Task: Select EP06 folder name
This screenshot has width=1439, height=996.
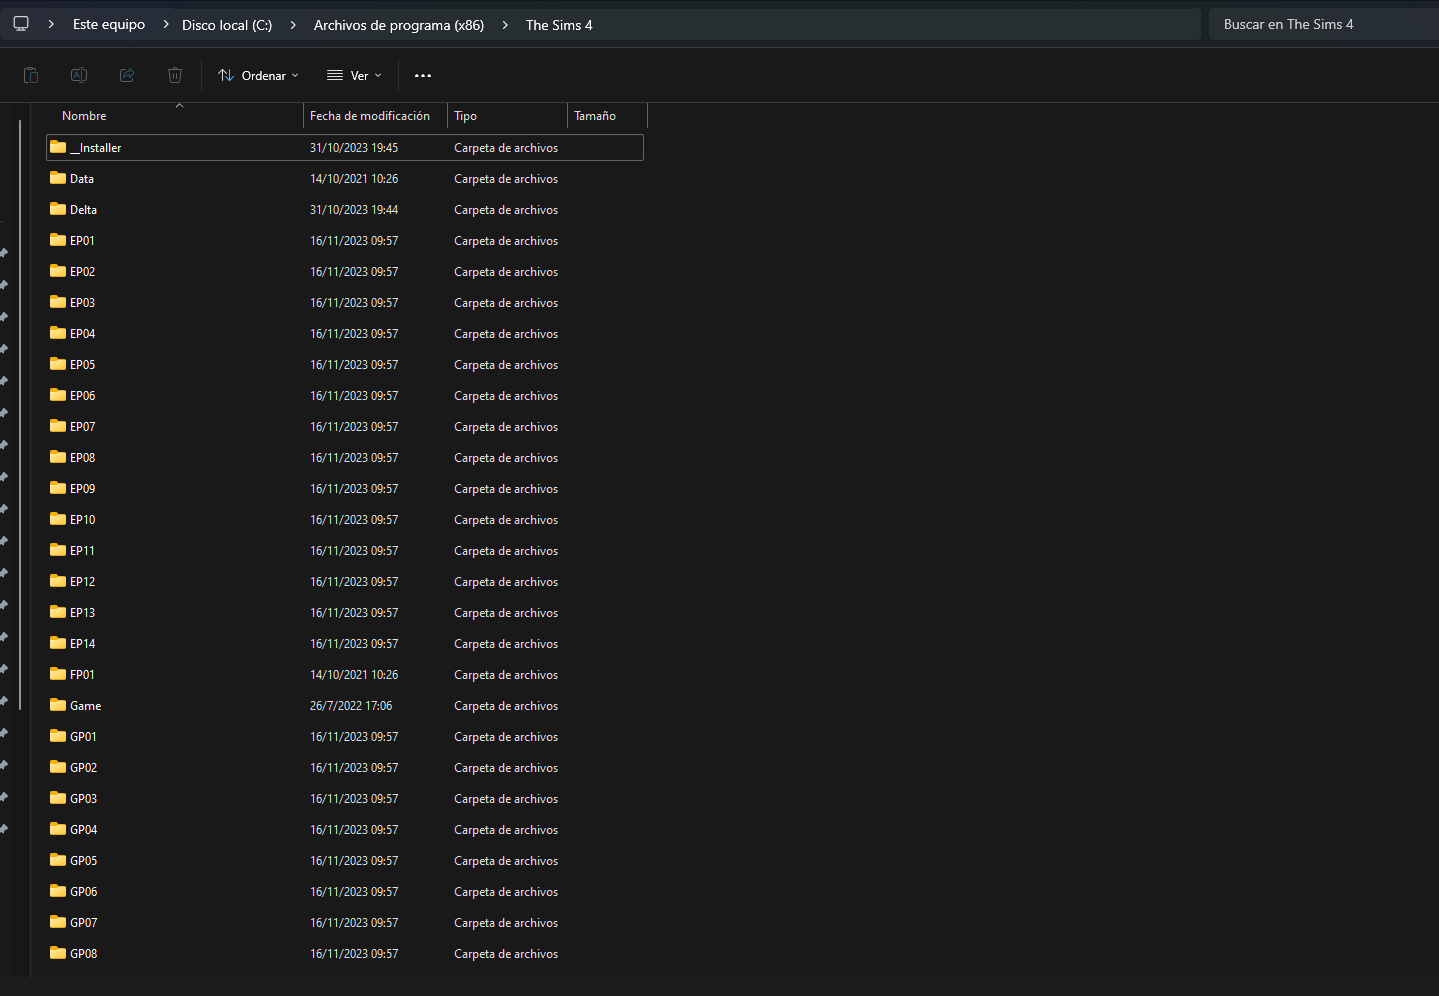Action: click(x=83, y=396)
